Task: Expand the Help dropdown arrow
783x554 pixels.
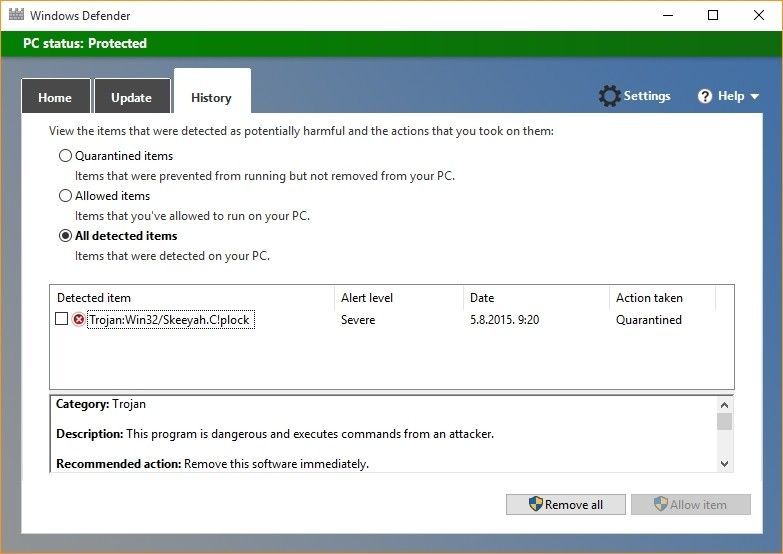Action: pyautogui.click(x=755, y=96)
